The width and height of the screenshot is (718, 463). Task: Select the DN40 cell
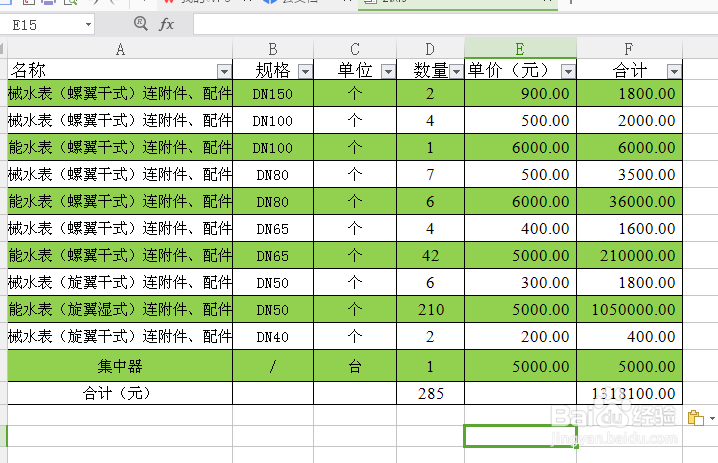click(273, 337)
